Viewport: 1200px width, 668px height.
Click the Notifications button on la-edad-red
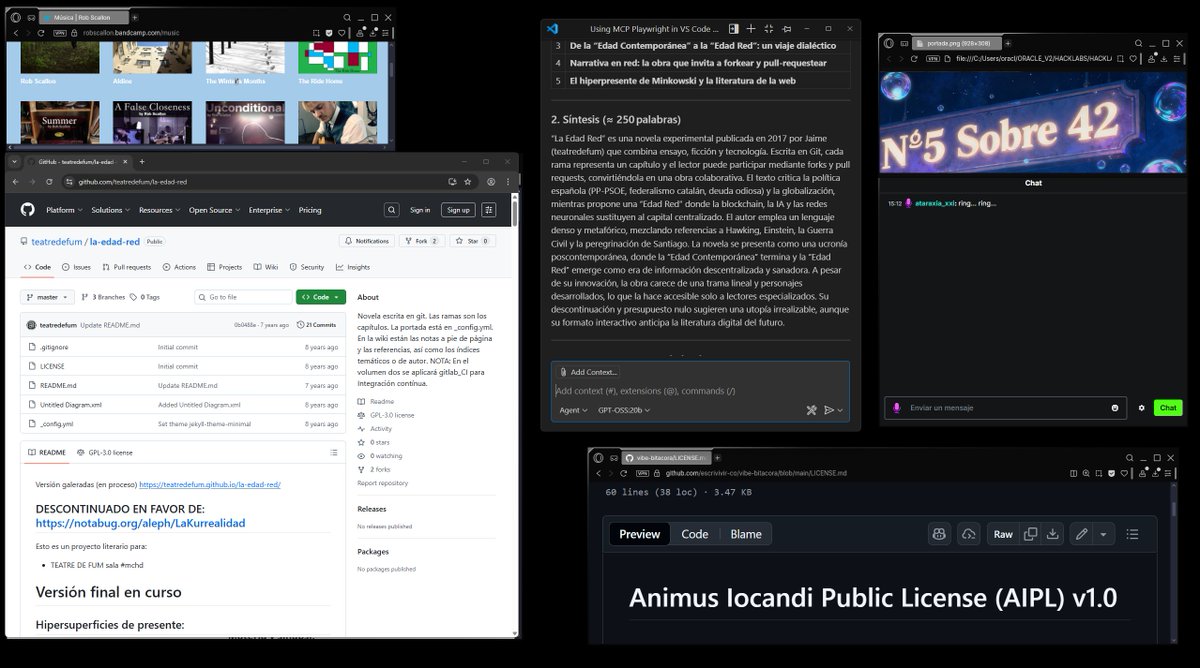[367, 241]
